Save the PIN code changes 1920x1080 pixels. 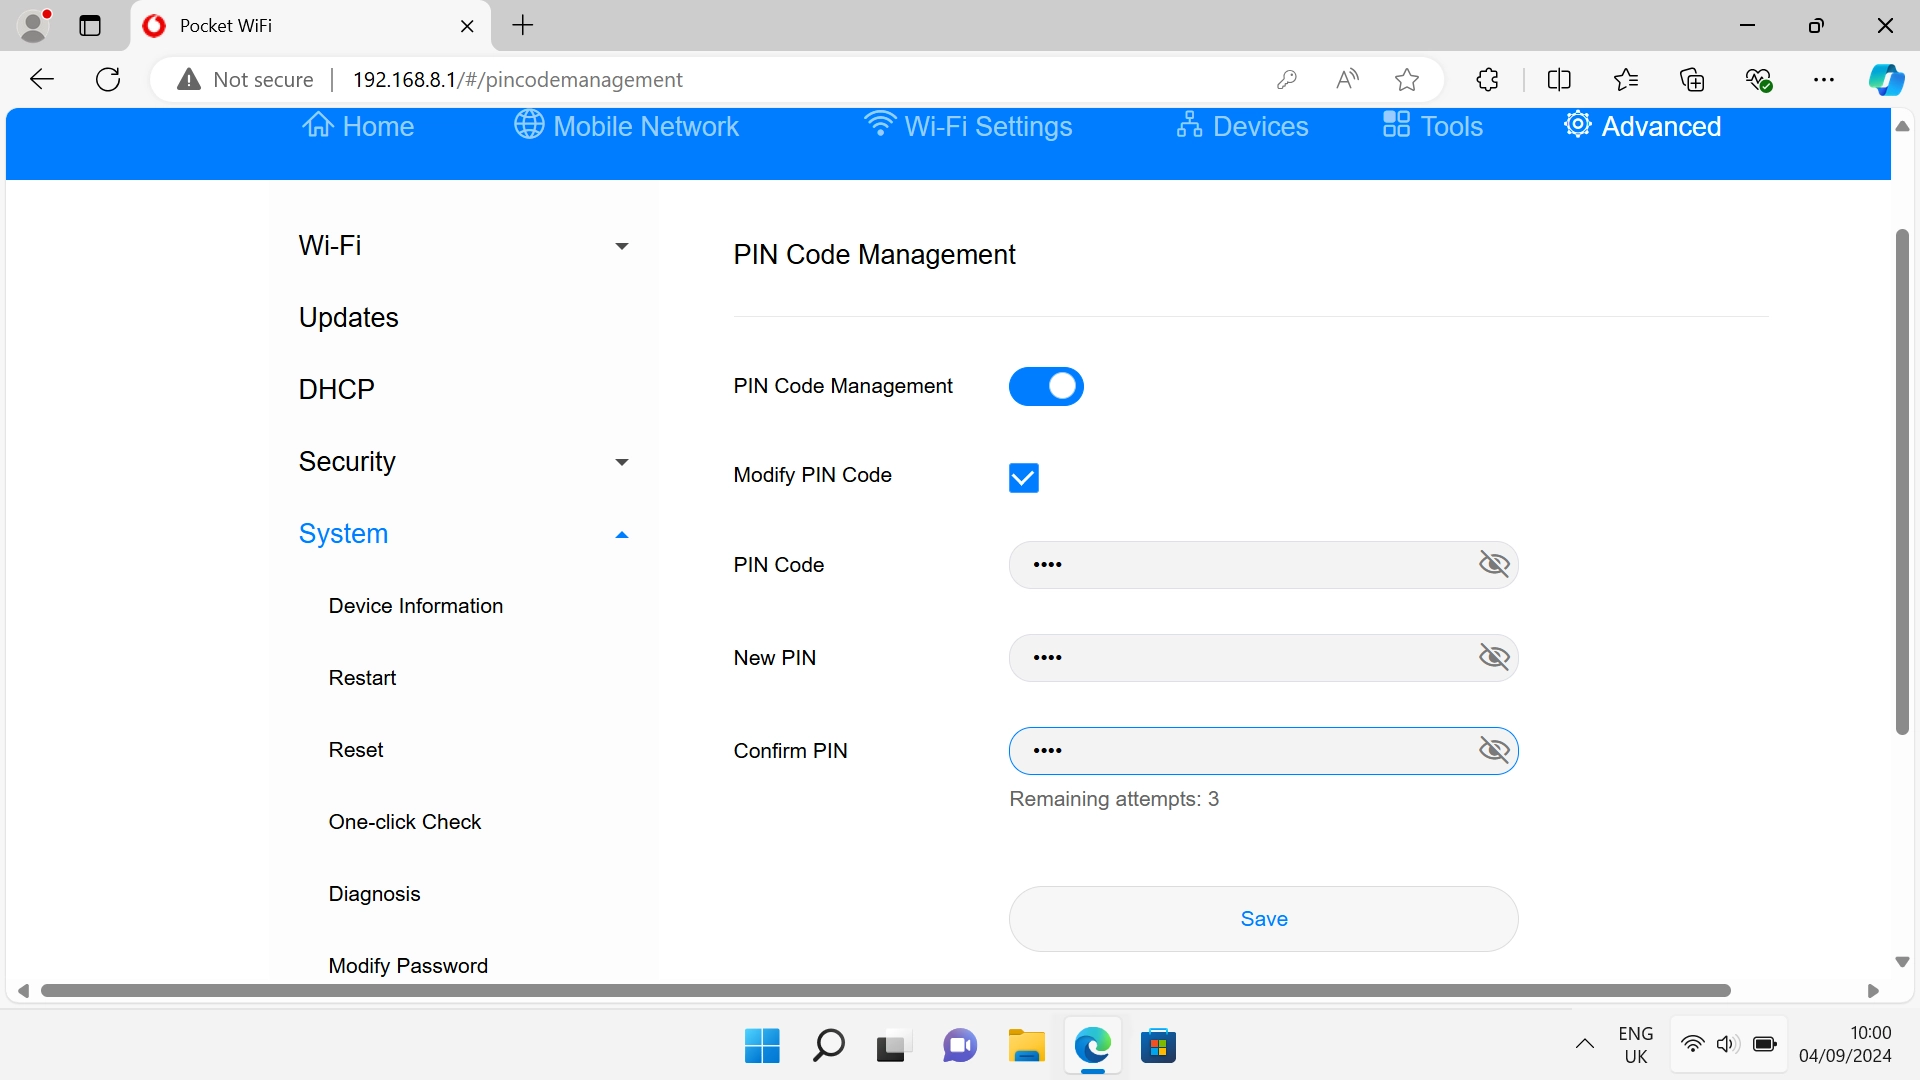pyautogui.click(x=1263, y=919)
